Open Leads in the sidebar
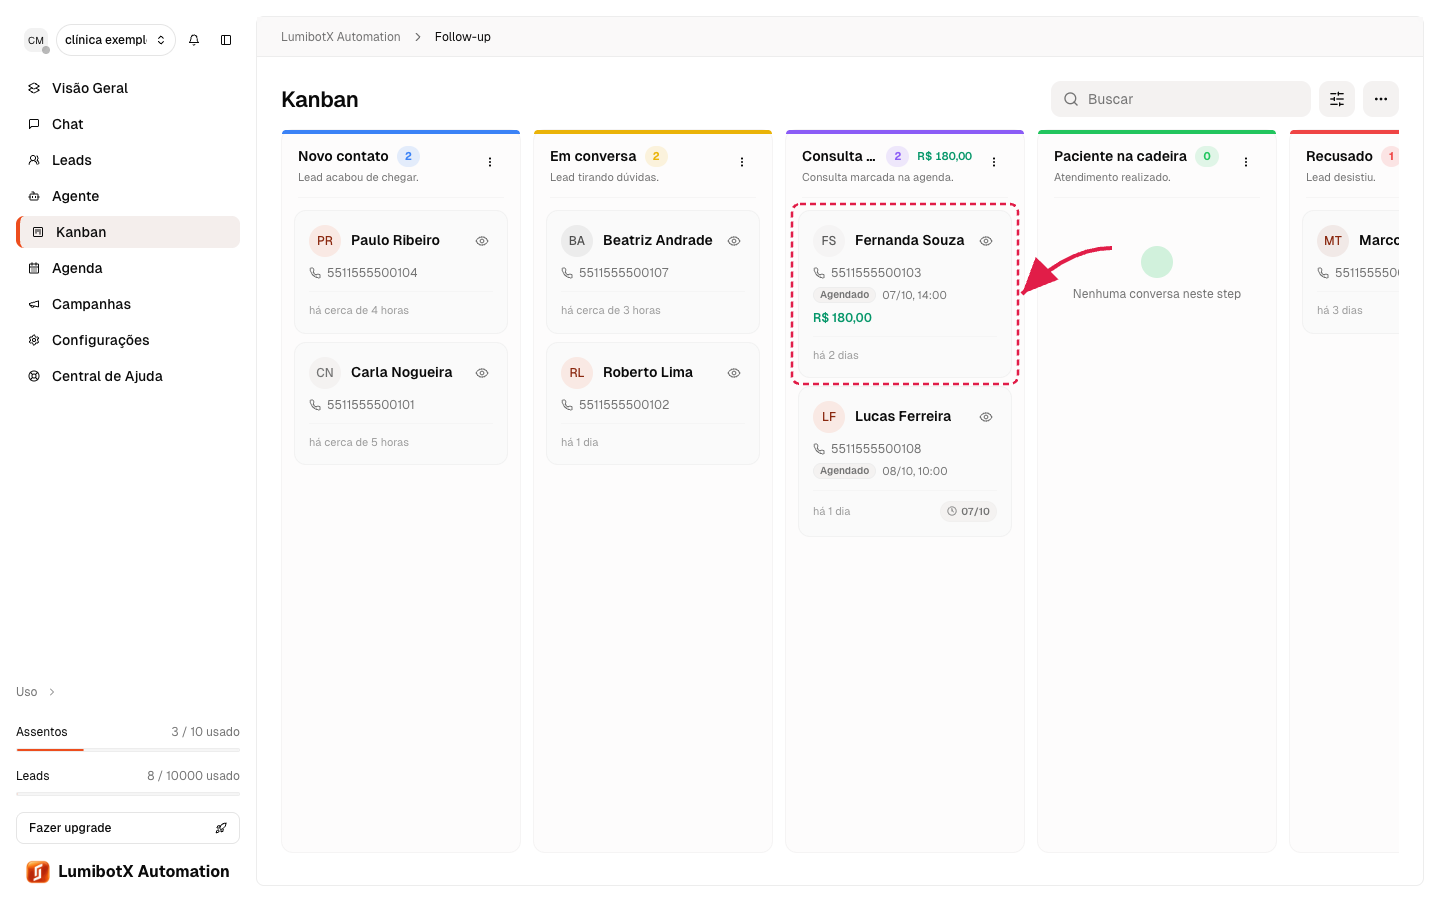 [x=128, y=160]
